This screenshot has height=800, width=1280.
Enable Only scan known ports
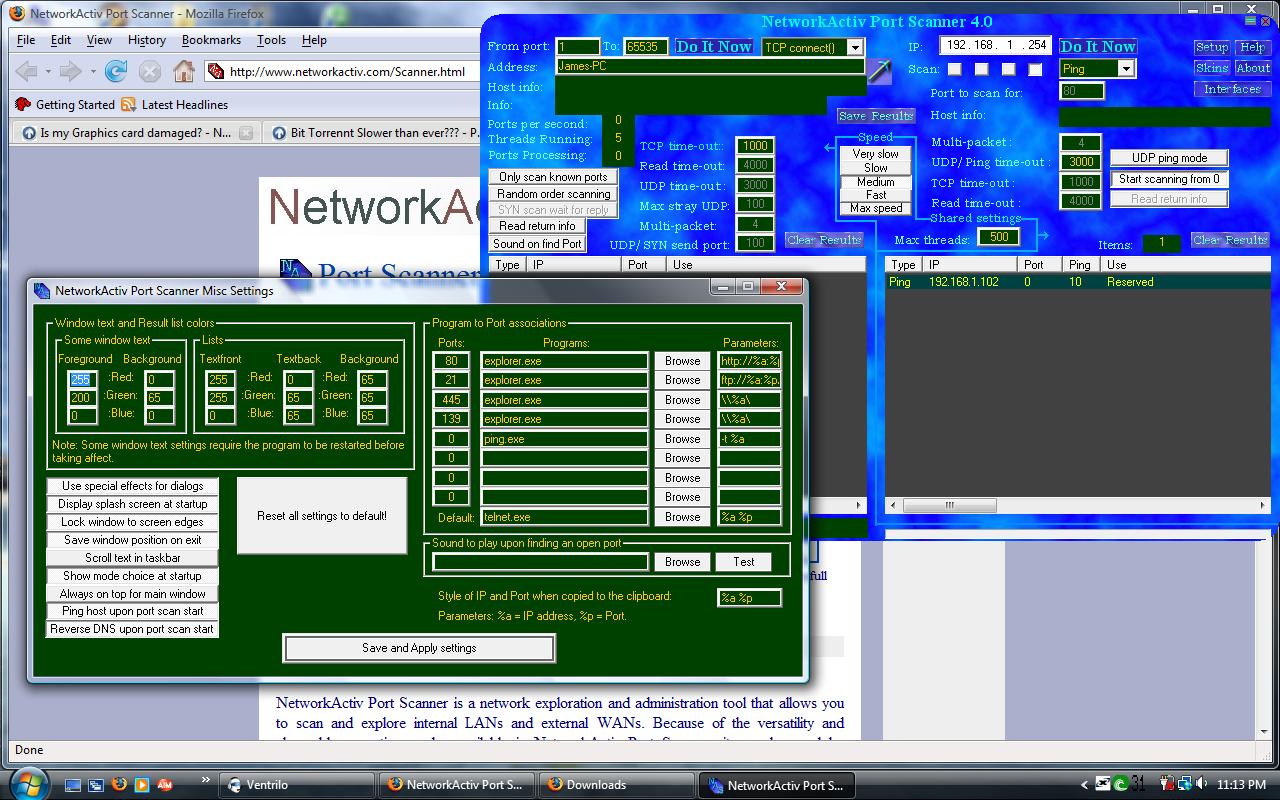click(x=553, y=177)
